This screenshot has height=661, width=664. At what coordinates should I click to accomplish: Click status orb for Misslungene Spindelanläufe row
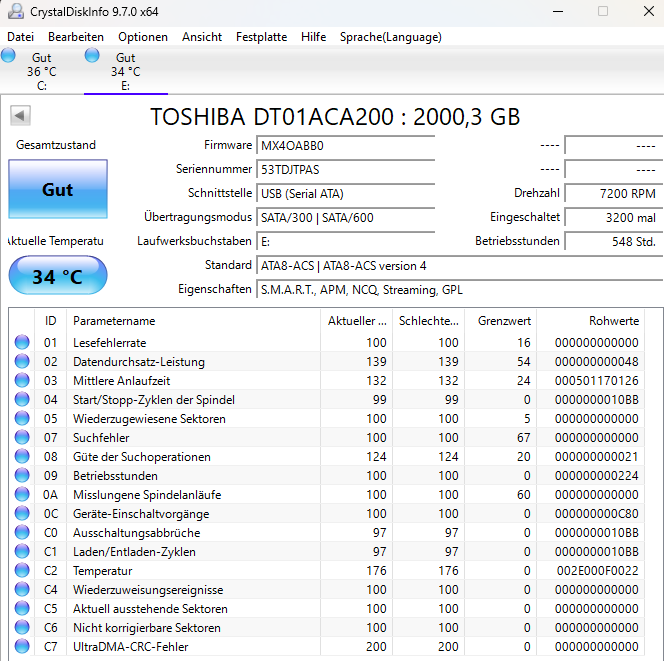(x=22, y=494)
